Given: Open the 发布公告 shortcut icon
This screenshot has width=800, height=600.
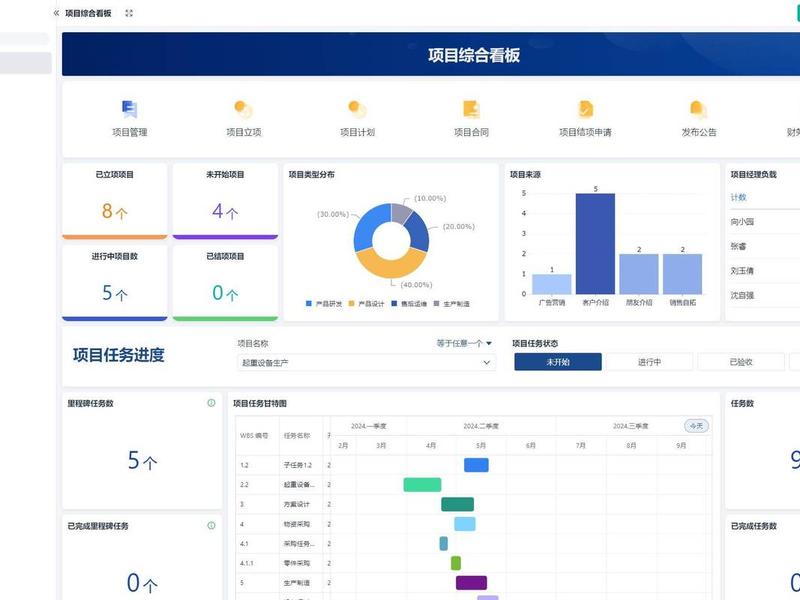Looking at the screenshot, I should click(698, 109).
